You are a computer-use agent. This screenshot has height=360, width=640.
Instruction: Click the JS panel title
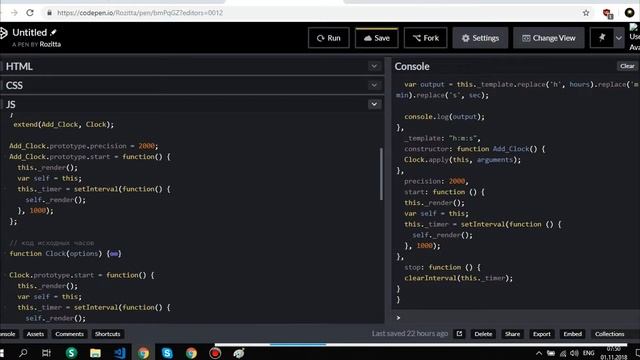point(11,104)
